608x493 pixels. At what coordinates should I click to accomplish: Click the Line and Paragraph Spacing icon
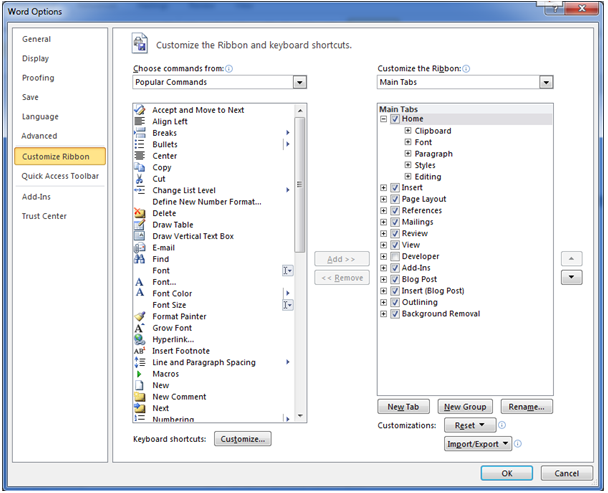[140, 362]
